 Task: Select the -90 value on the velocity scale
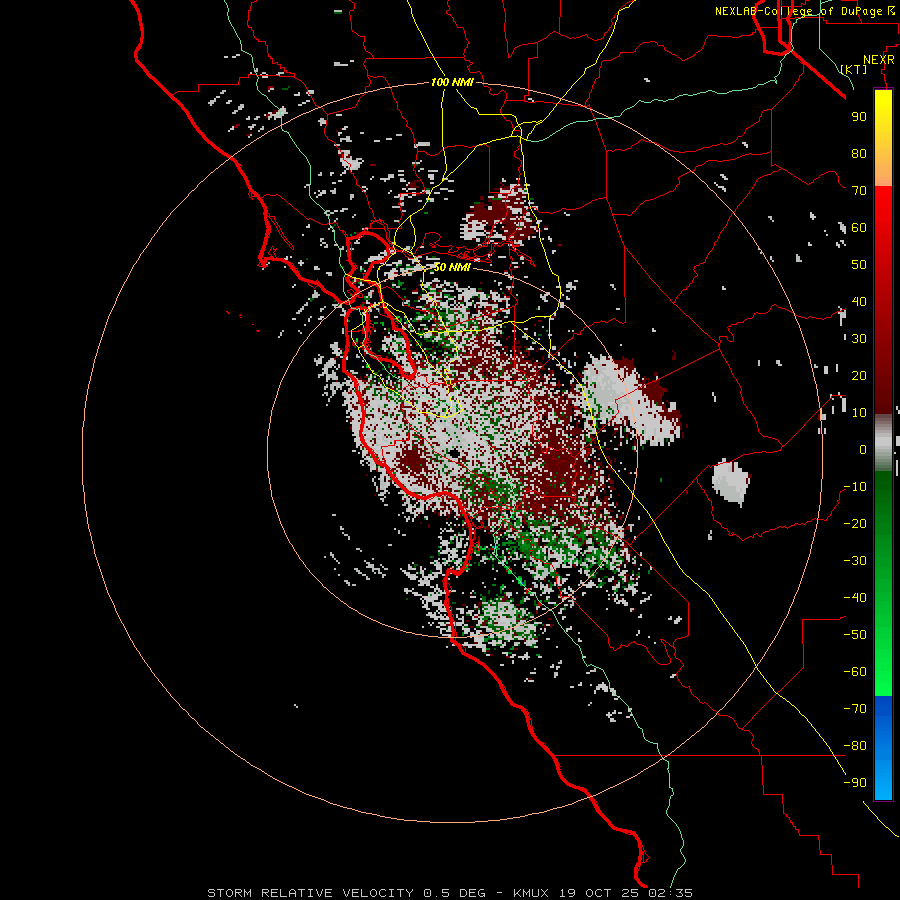[855, 782]
